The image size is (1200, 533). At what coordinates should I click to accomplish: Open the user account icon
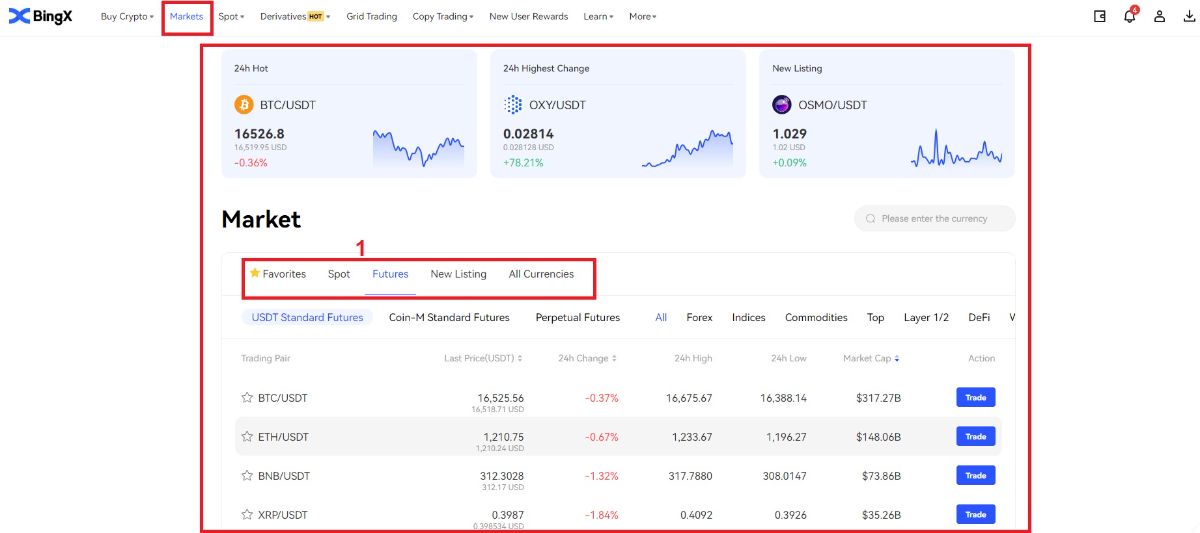pos(1160,16)
